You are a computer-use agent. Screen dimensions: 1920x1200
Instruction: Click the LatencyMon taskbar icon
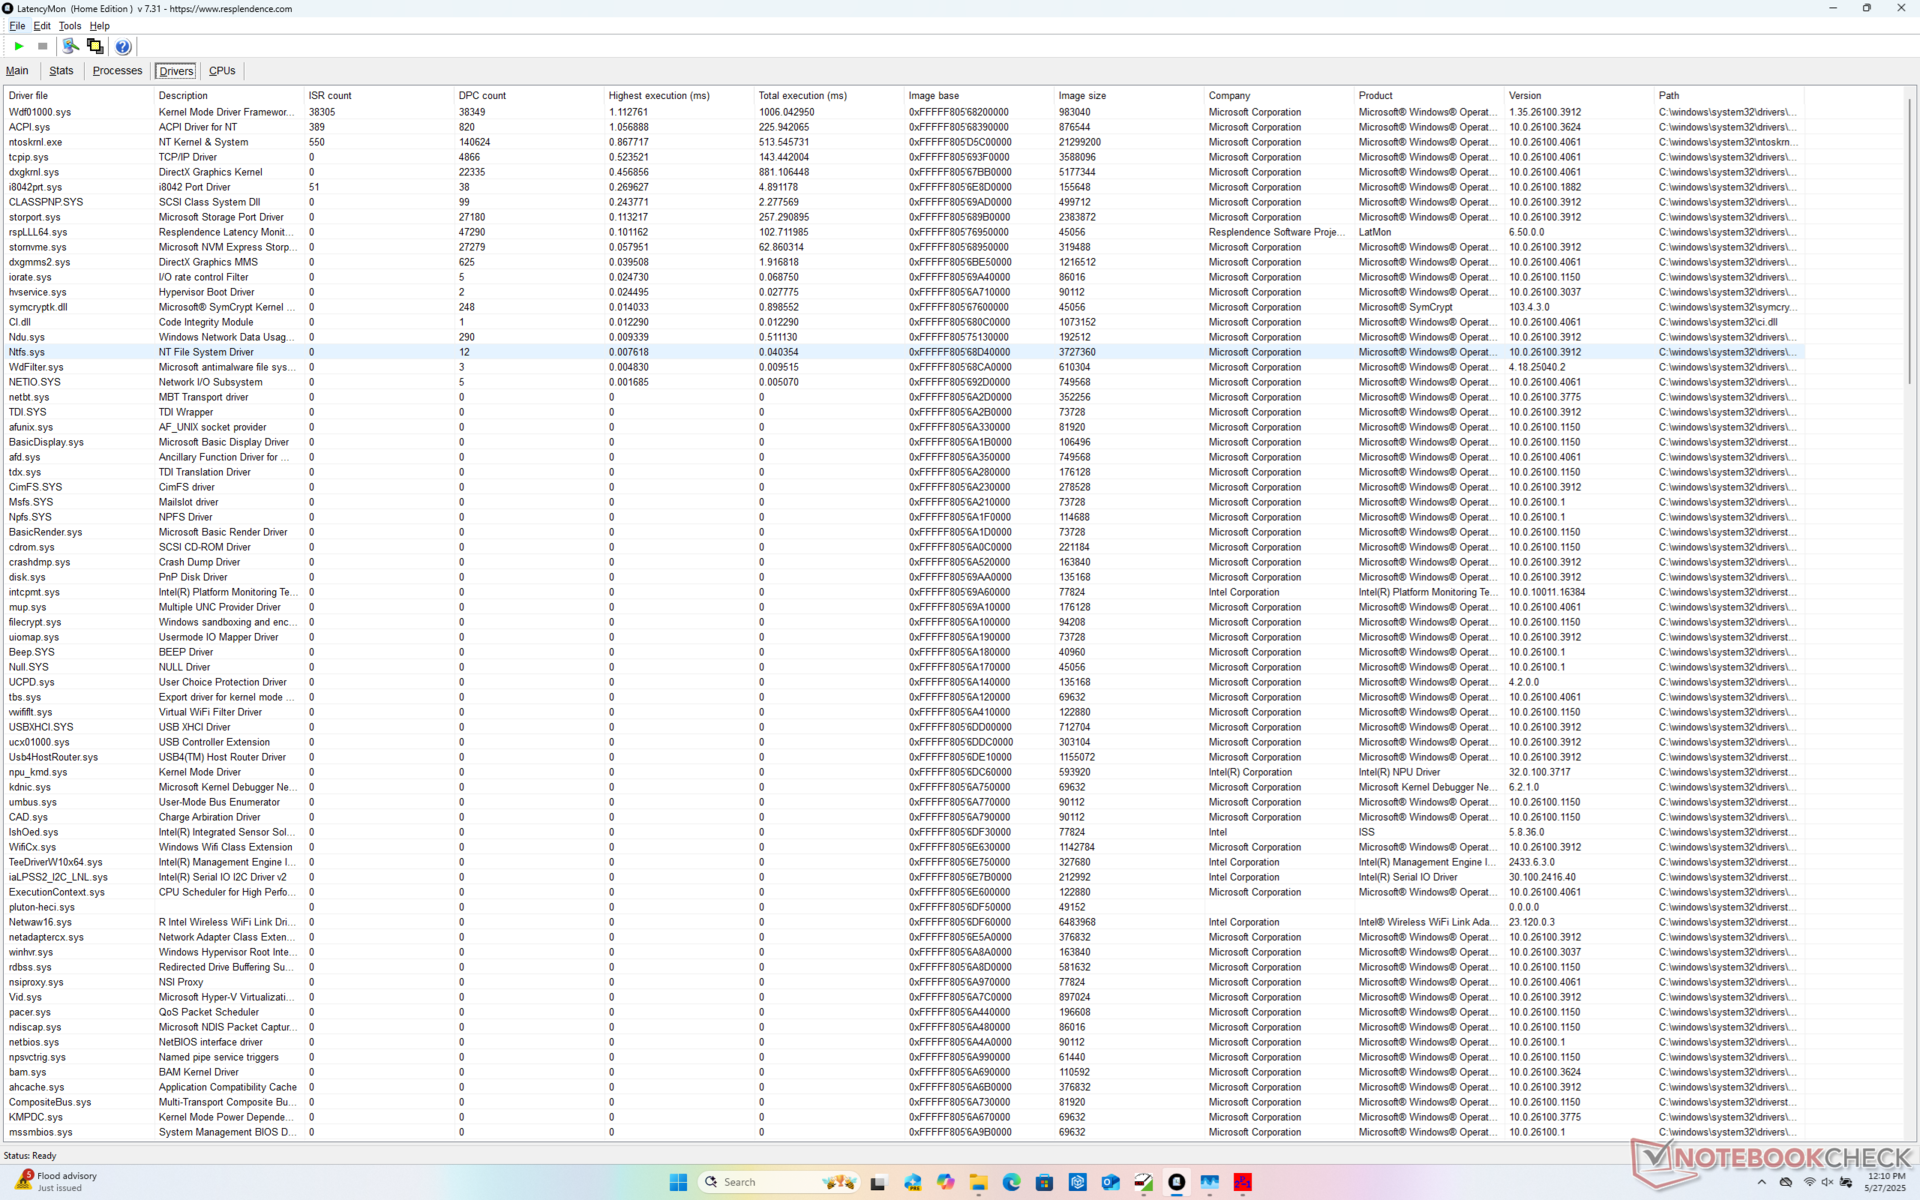(x=1177, y=1182)
